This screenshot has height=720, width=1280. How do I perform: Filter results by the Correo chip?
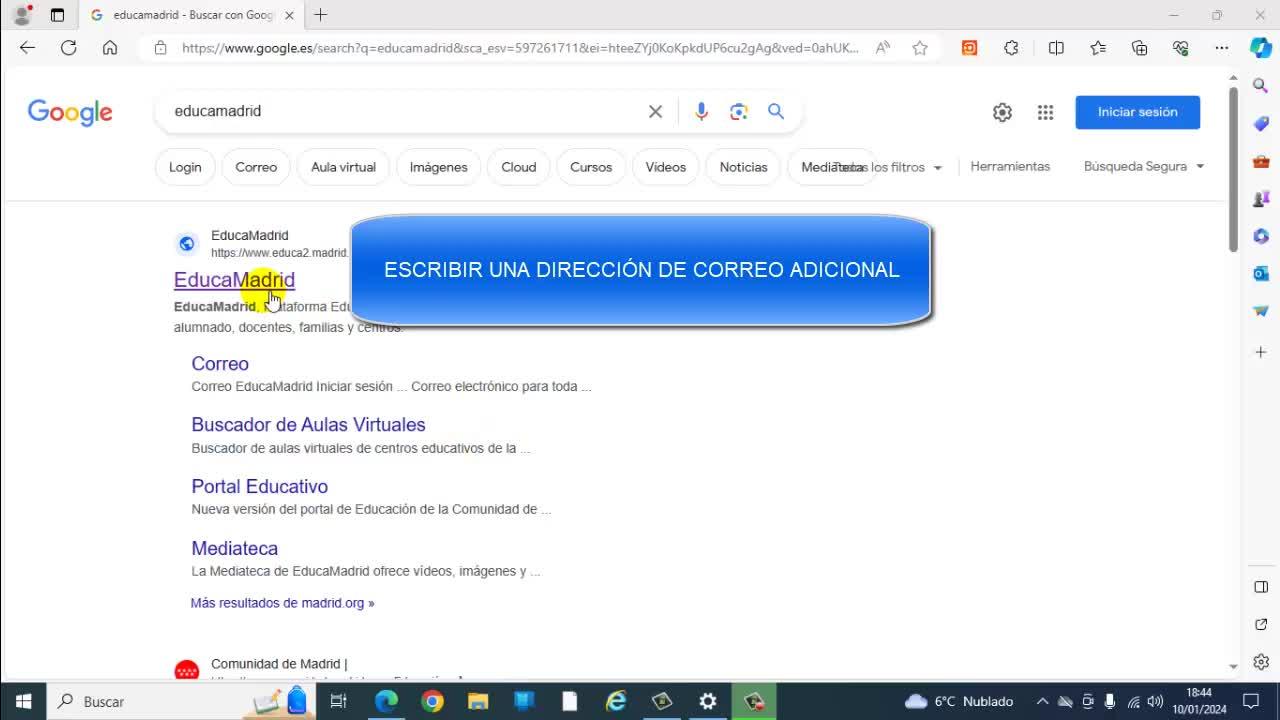(256, 167)
